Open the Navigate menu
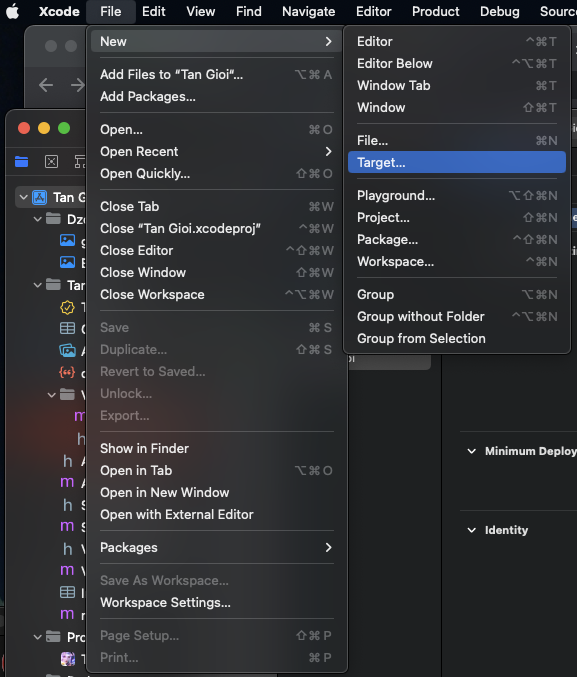Image resolution: width=577 pixels, height=677 pixels. point(308,11)
